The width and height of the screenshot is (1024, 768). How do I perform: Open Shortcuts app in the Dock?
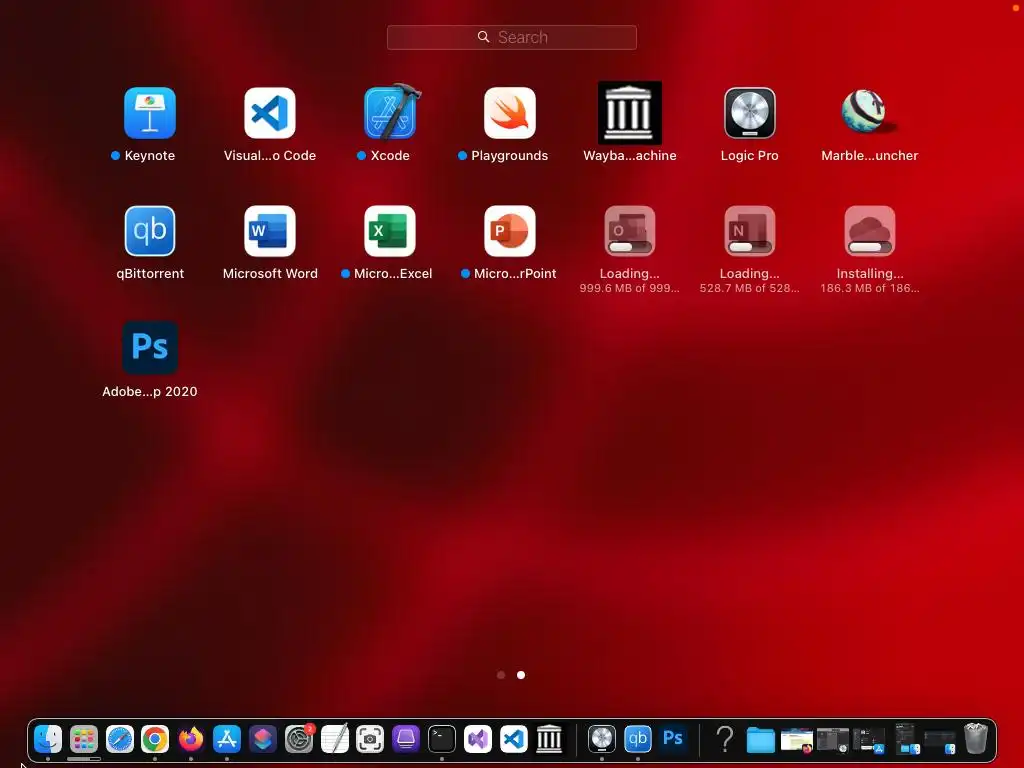[263, 739]
